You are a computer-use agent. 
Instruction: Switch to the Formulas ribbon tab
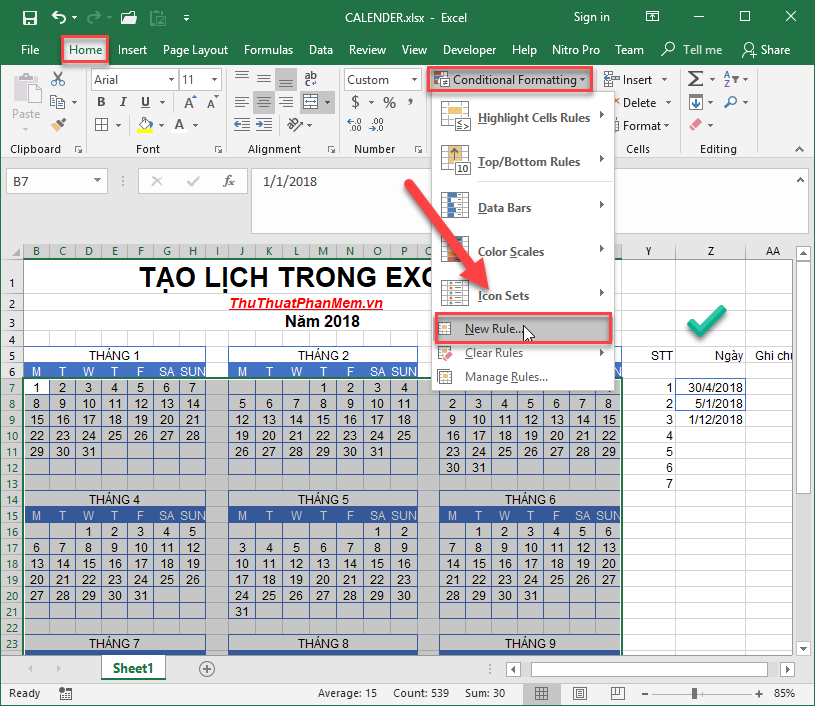268,49
